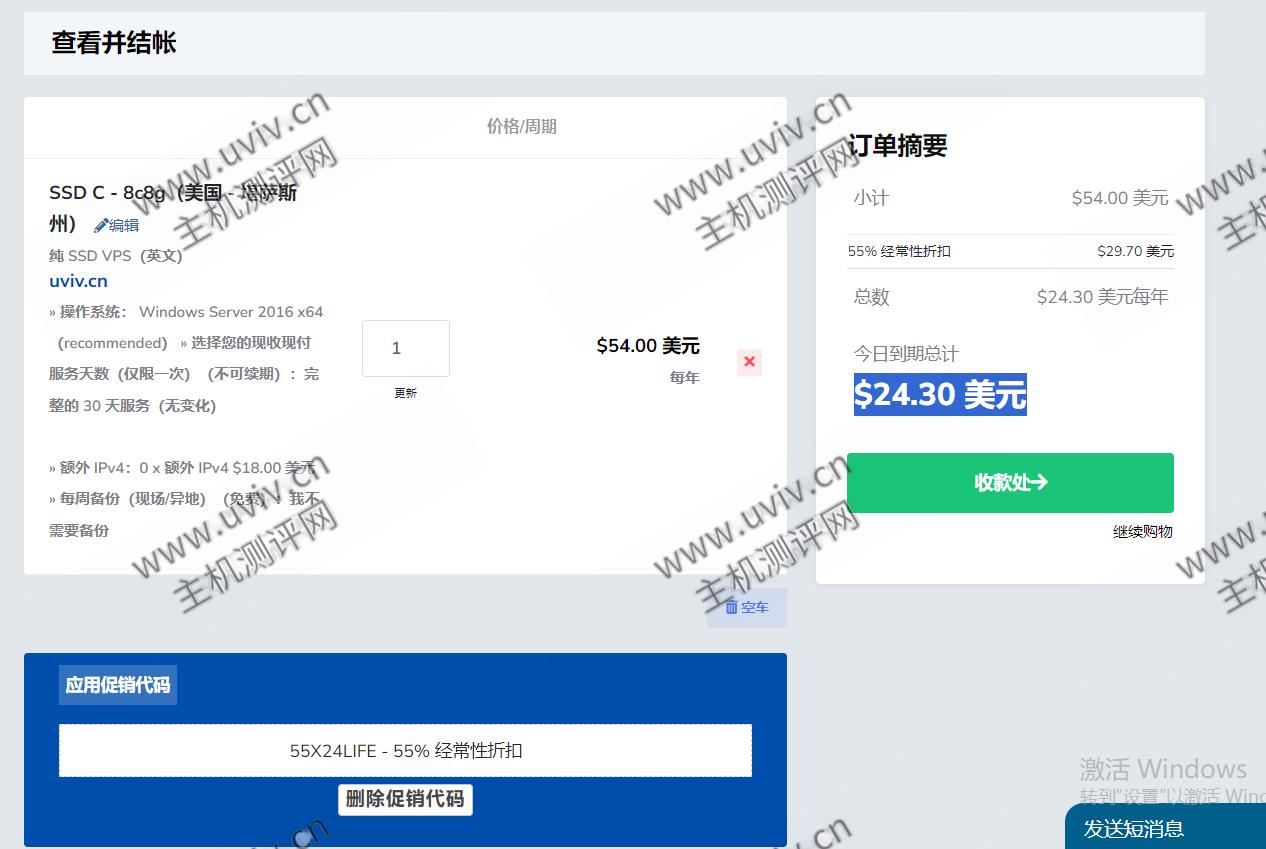Click the 价格/周期 column header
This screenshot has width=1266, height=849.
[x=521, y=126]
